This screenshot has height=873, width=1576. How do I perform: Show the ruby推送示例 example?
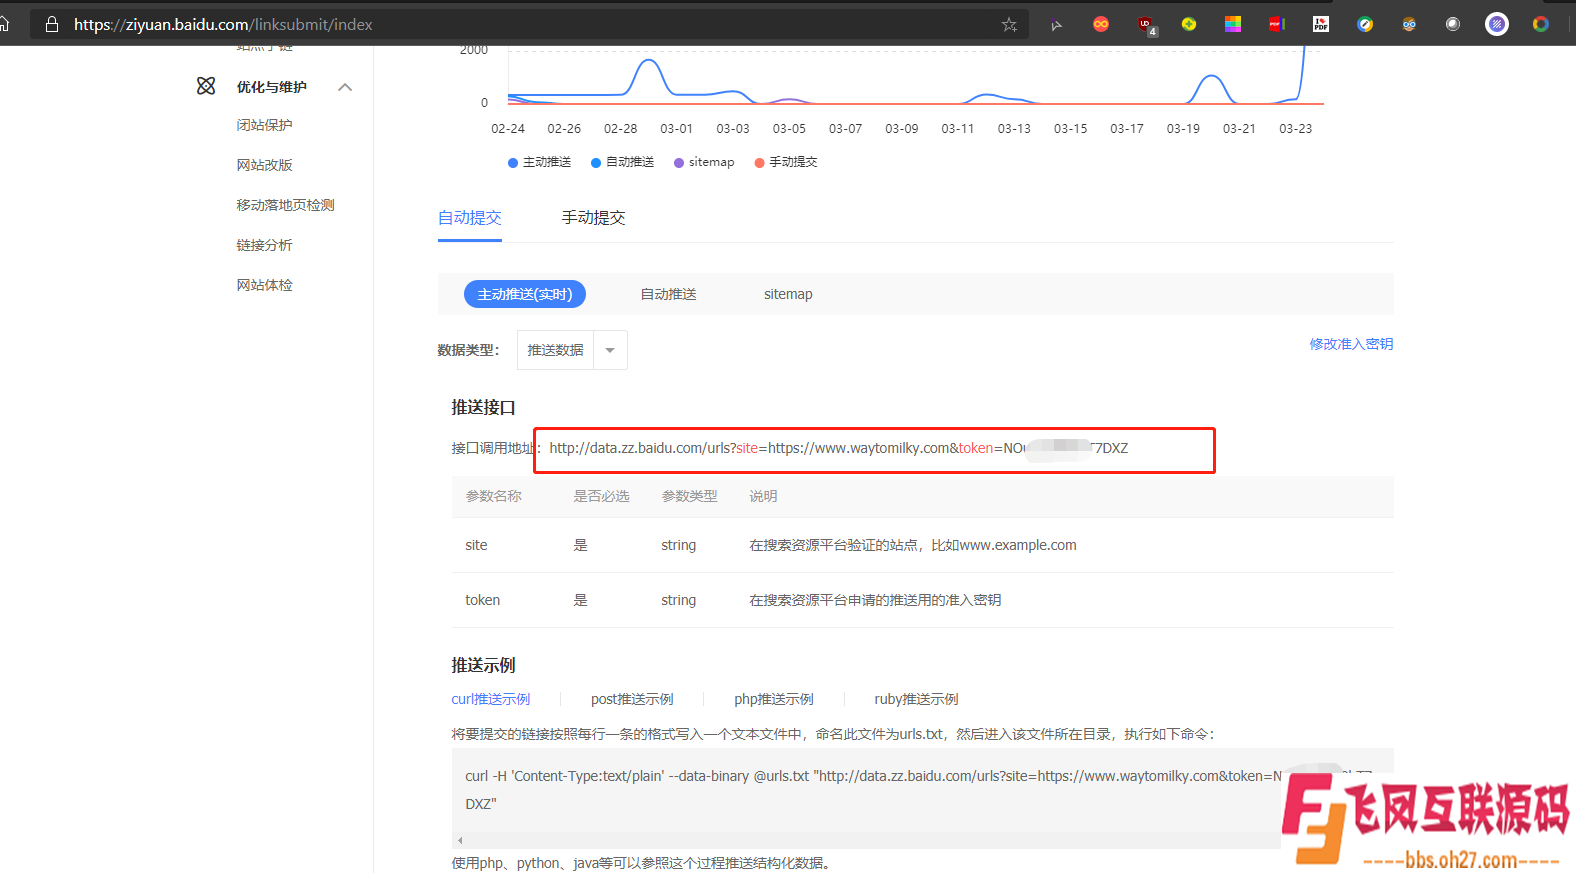click(x=916, y=699)
